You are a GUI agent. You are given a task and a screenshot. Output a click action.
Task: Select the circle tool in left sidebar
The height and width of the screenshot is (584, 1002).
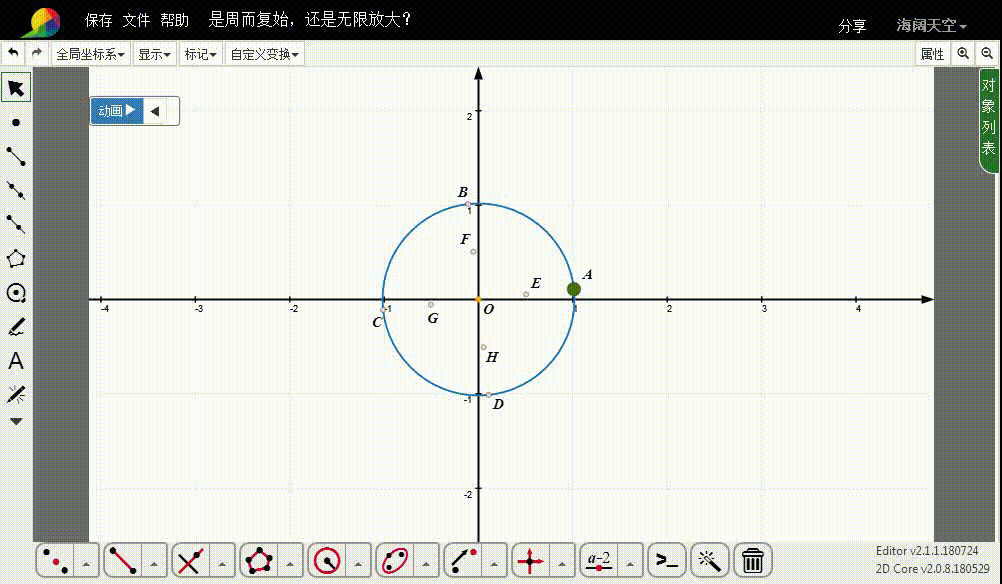16,293
